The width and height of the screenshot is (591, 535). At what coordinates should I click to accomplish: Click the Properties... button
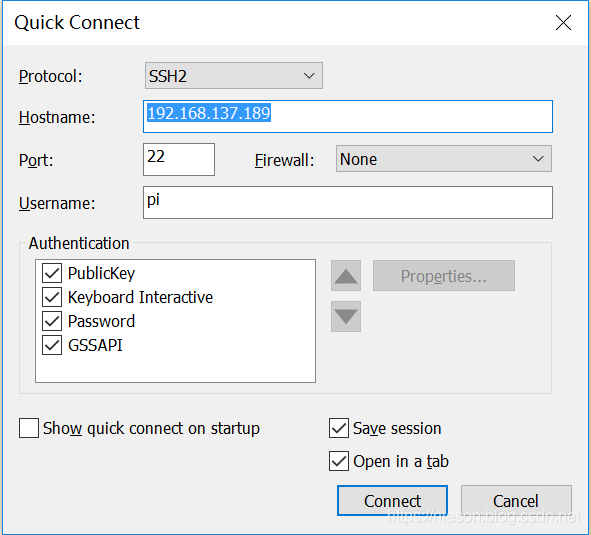tap(444, 276)
